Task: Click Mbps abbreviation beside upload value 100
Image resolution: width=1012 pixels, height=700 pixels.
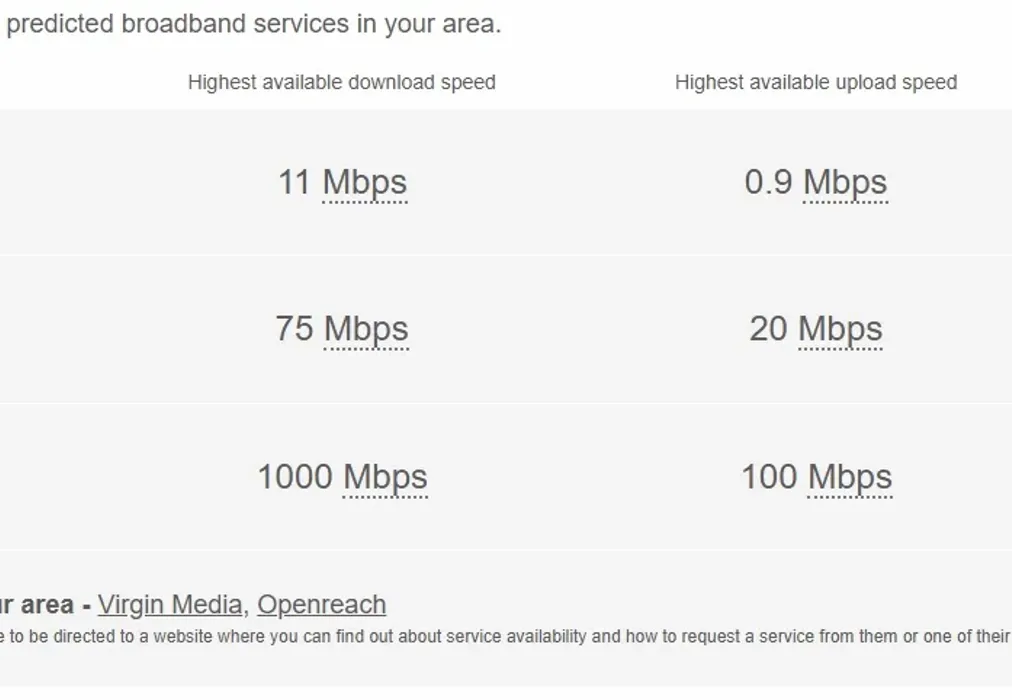Action: click(850, 478)
